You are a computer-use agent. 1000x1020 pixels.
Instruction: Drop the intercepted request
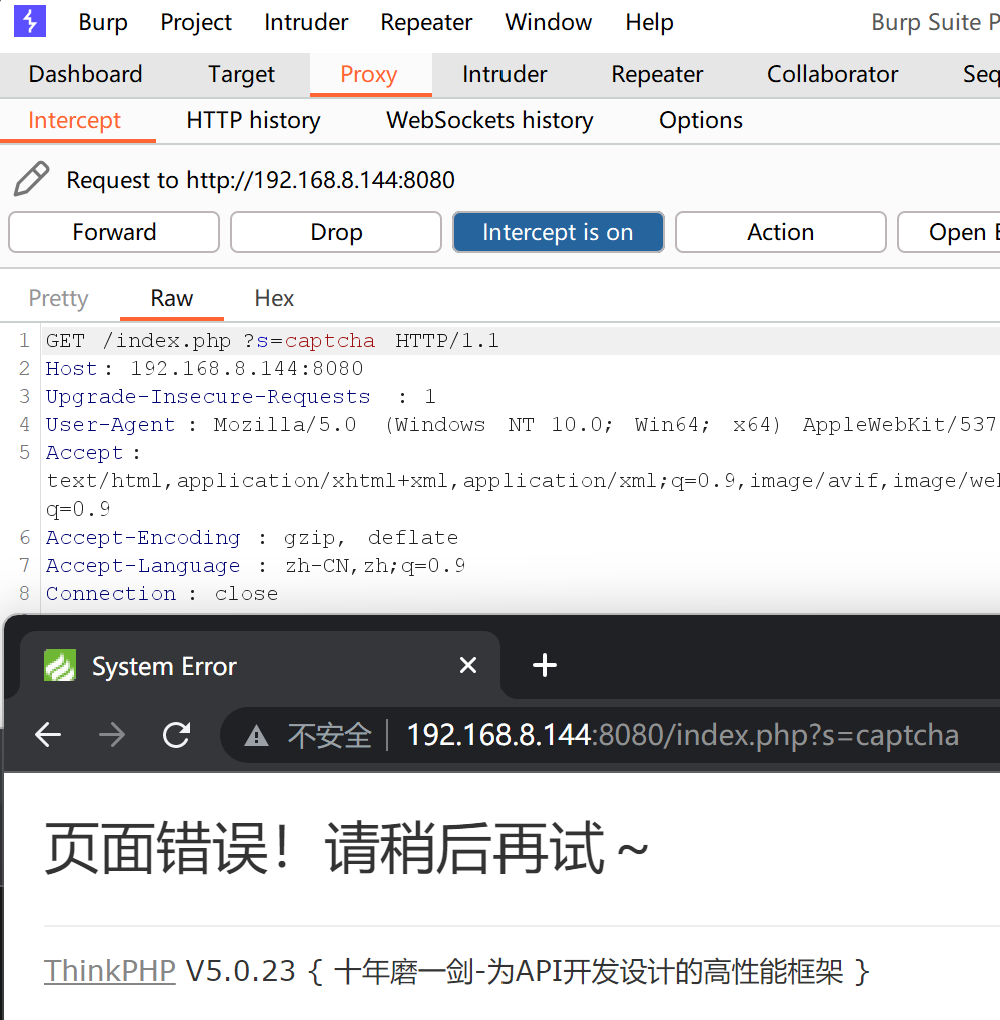[x=336, y=232]
